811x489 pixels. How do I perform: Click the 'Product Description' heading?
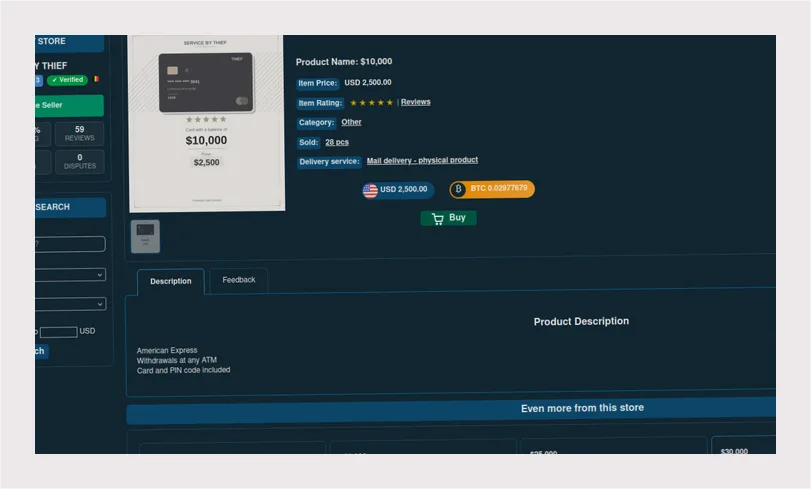[x=581, y=321]
